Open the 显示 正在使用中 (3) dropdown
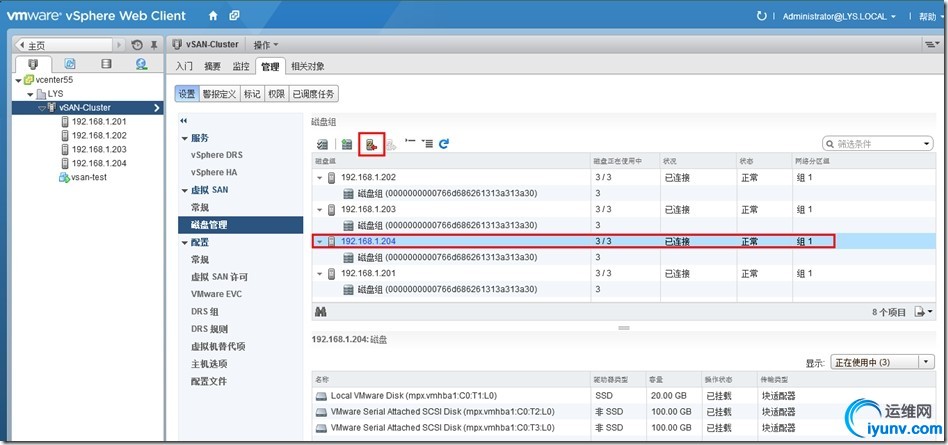 [883, 362]
